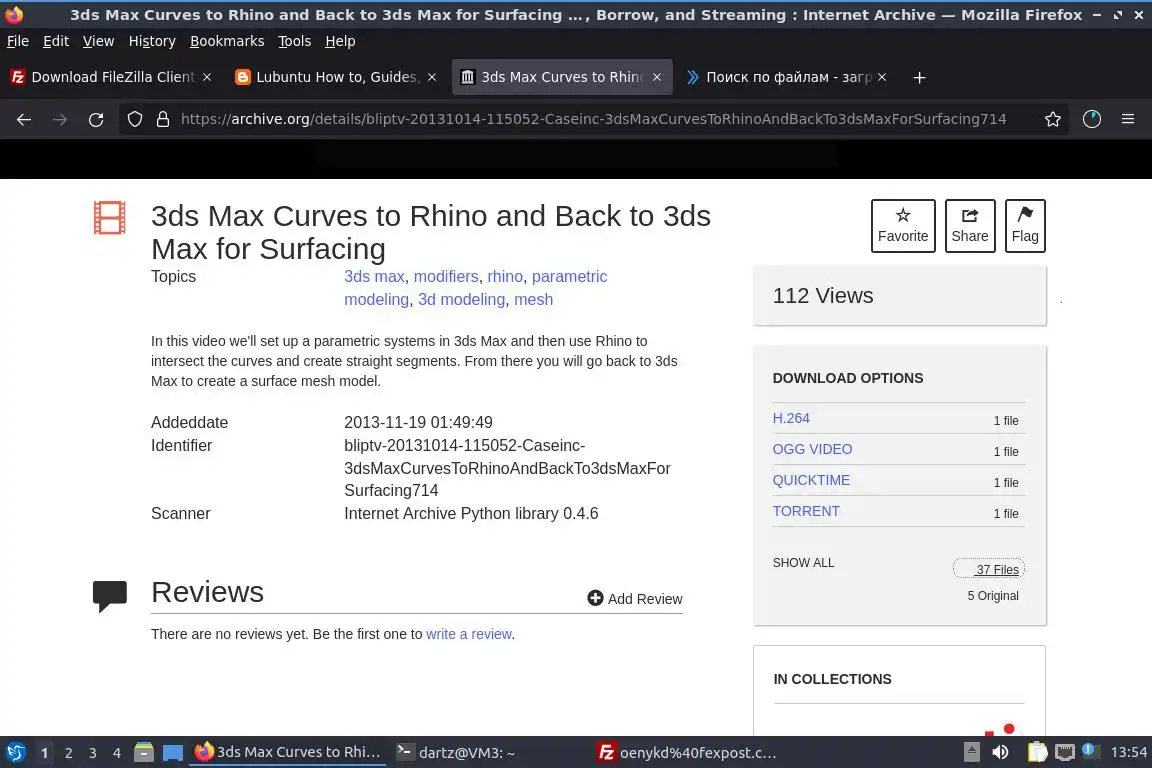Click the Share button

tap(970, 226)
